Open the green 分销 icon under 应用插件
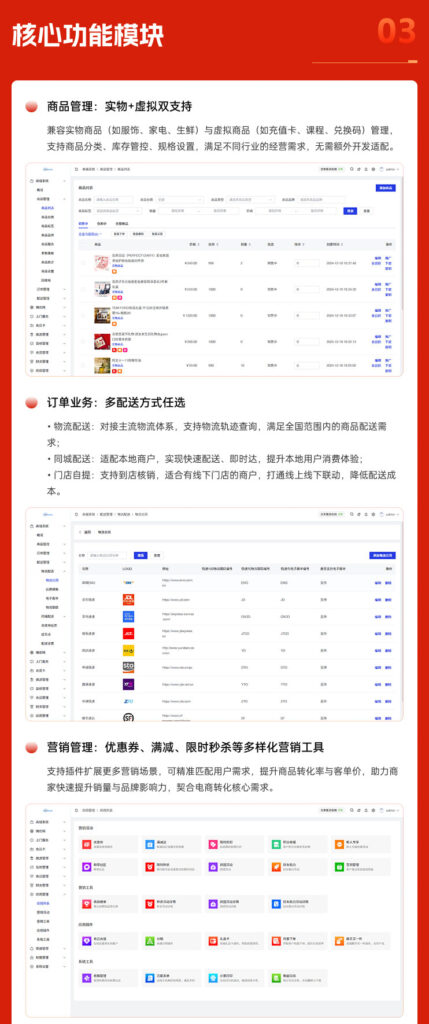 tap(149, 941)
